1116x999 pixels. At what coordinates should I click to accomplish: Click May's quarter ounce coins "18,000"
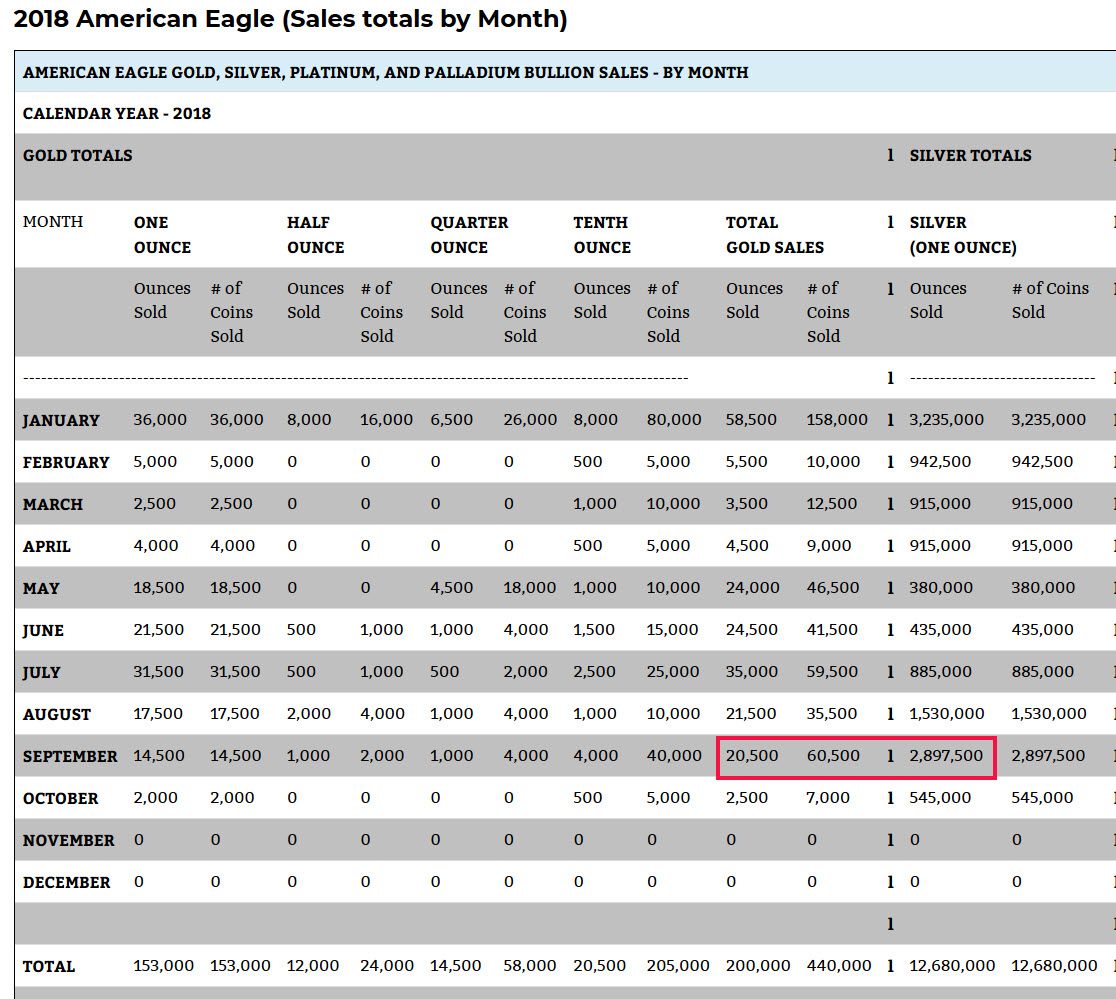click(530, 588)
